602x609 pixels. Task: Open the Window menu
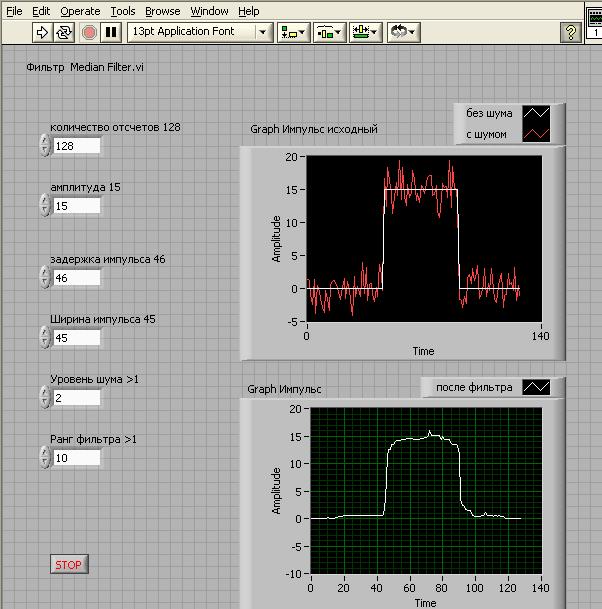tap(210, 11)
